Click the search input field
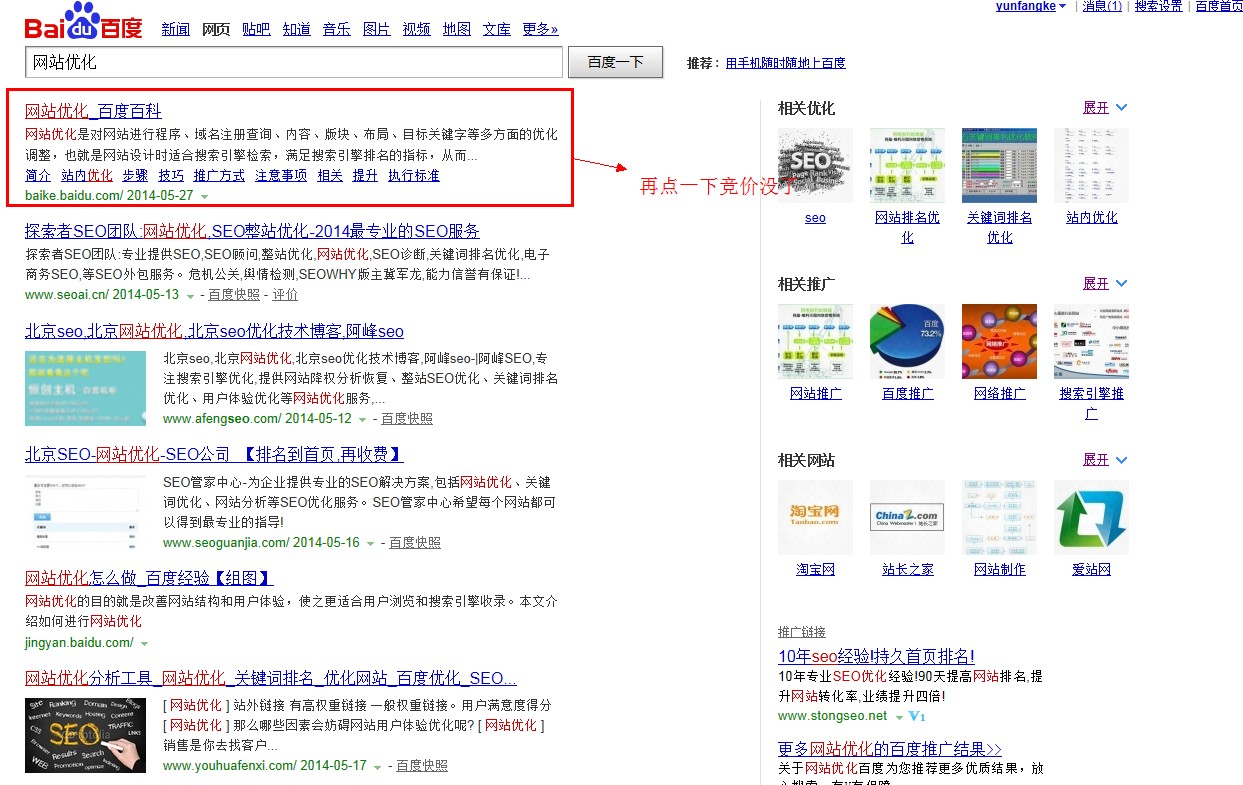Viewport: 1243px width, 785px height. (x=293, y=62)
